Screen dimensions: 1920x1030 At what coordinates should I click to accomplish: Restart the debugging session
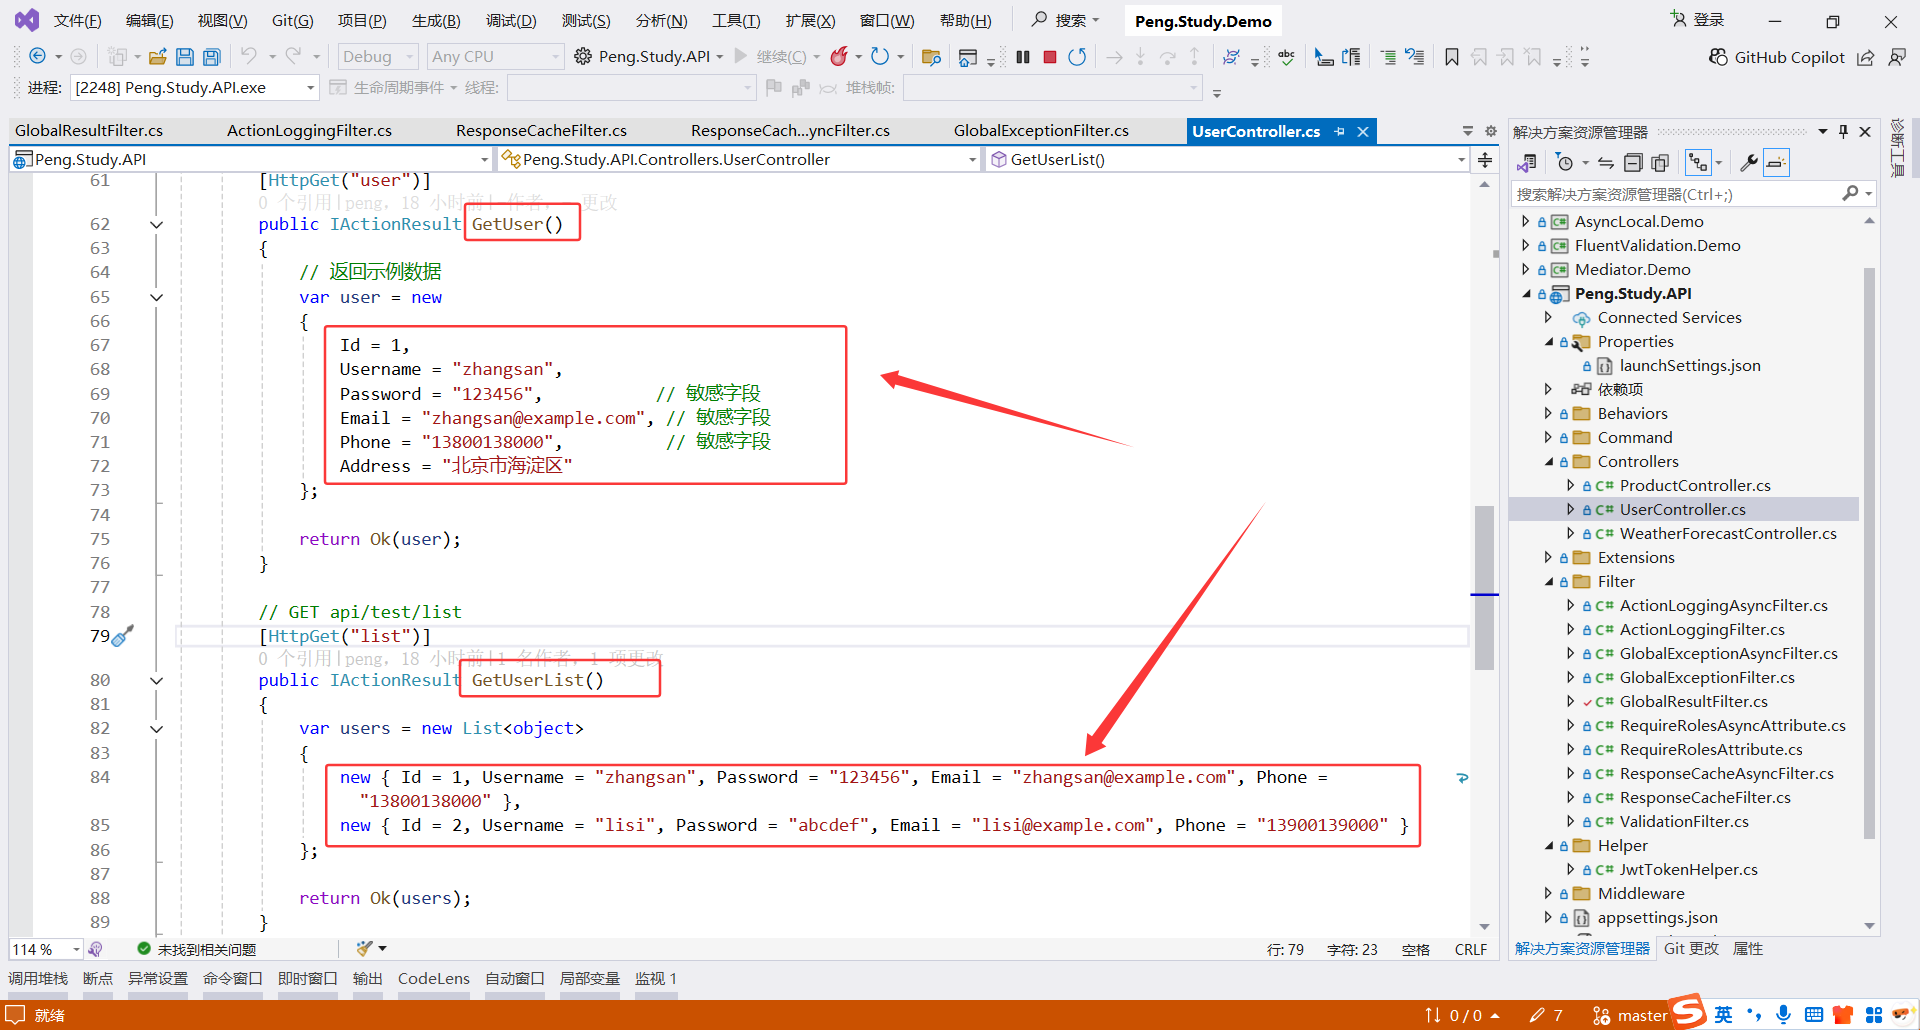pyautogui.click(x=1077, y=57)
